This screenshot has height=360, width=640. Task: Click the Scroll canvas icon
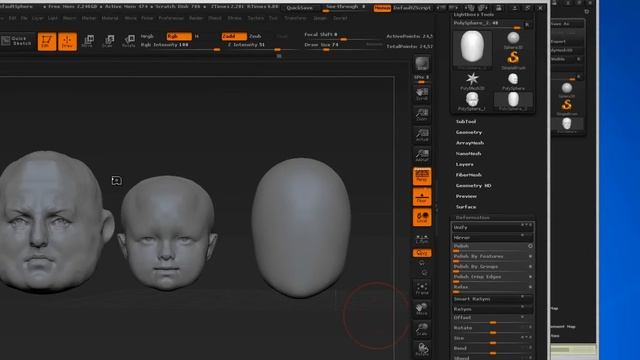(x=422, y=94)
